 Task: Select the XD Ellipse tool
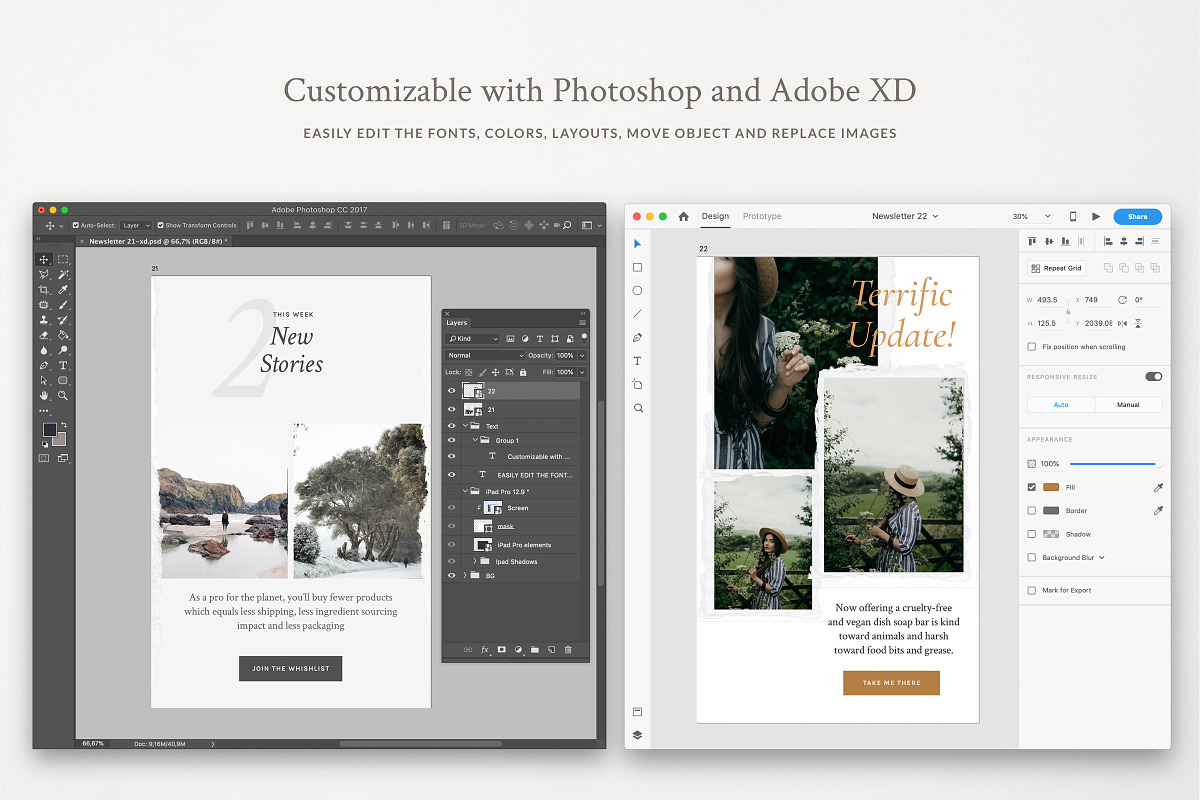tap(637, 291)
